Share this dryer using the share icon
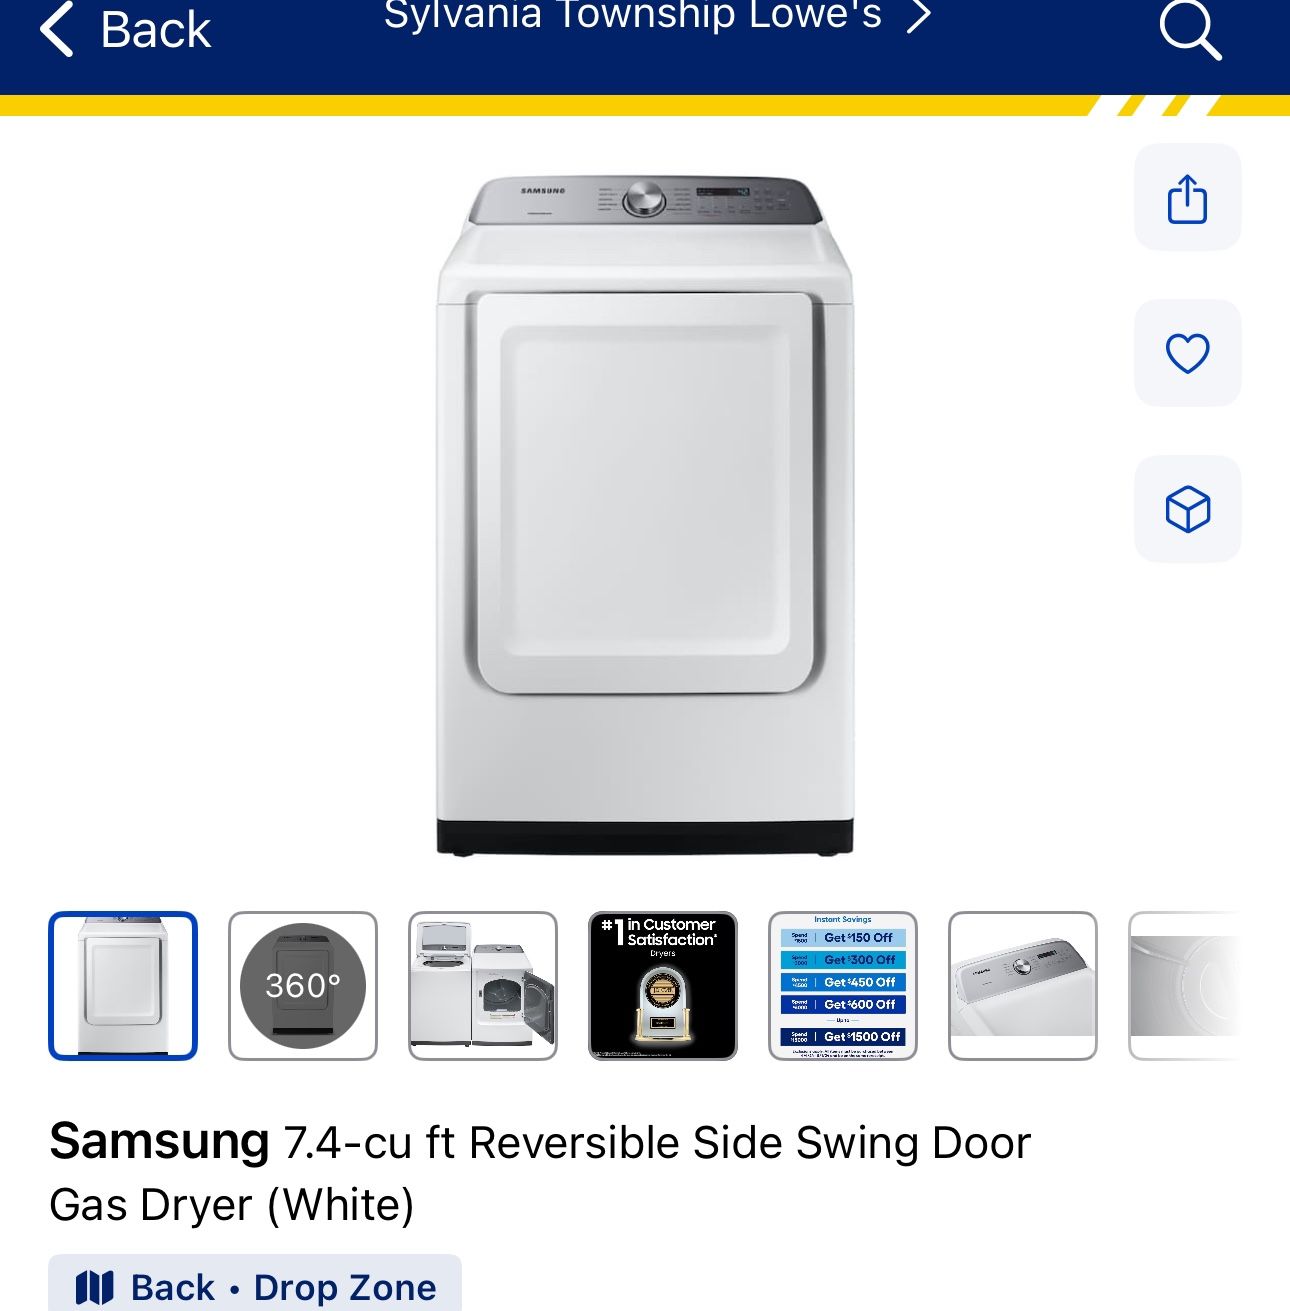Screen dimensions: 1290x1311 click(1187, 197)
